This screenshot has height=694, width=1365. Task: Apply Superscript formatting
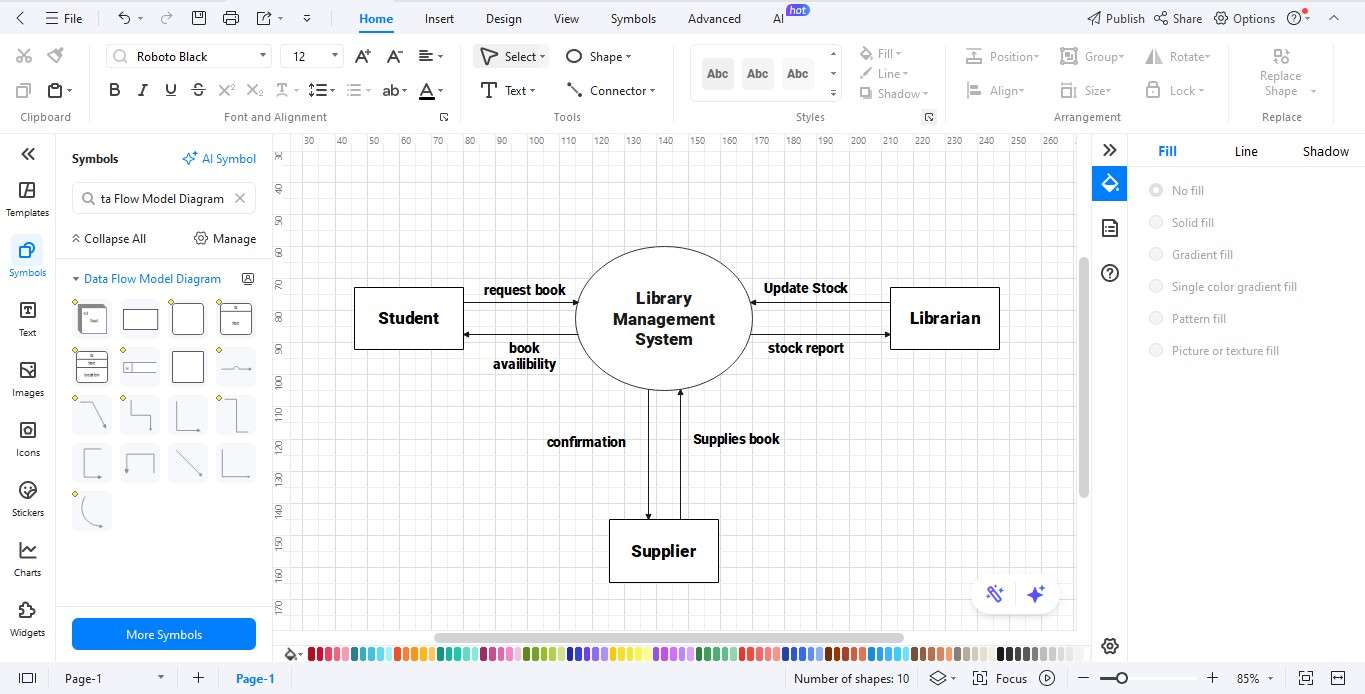click(x=227, y=90)
